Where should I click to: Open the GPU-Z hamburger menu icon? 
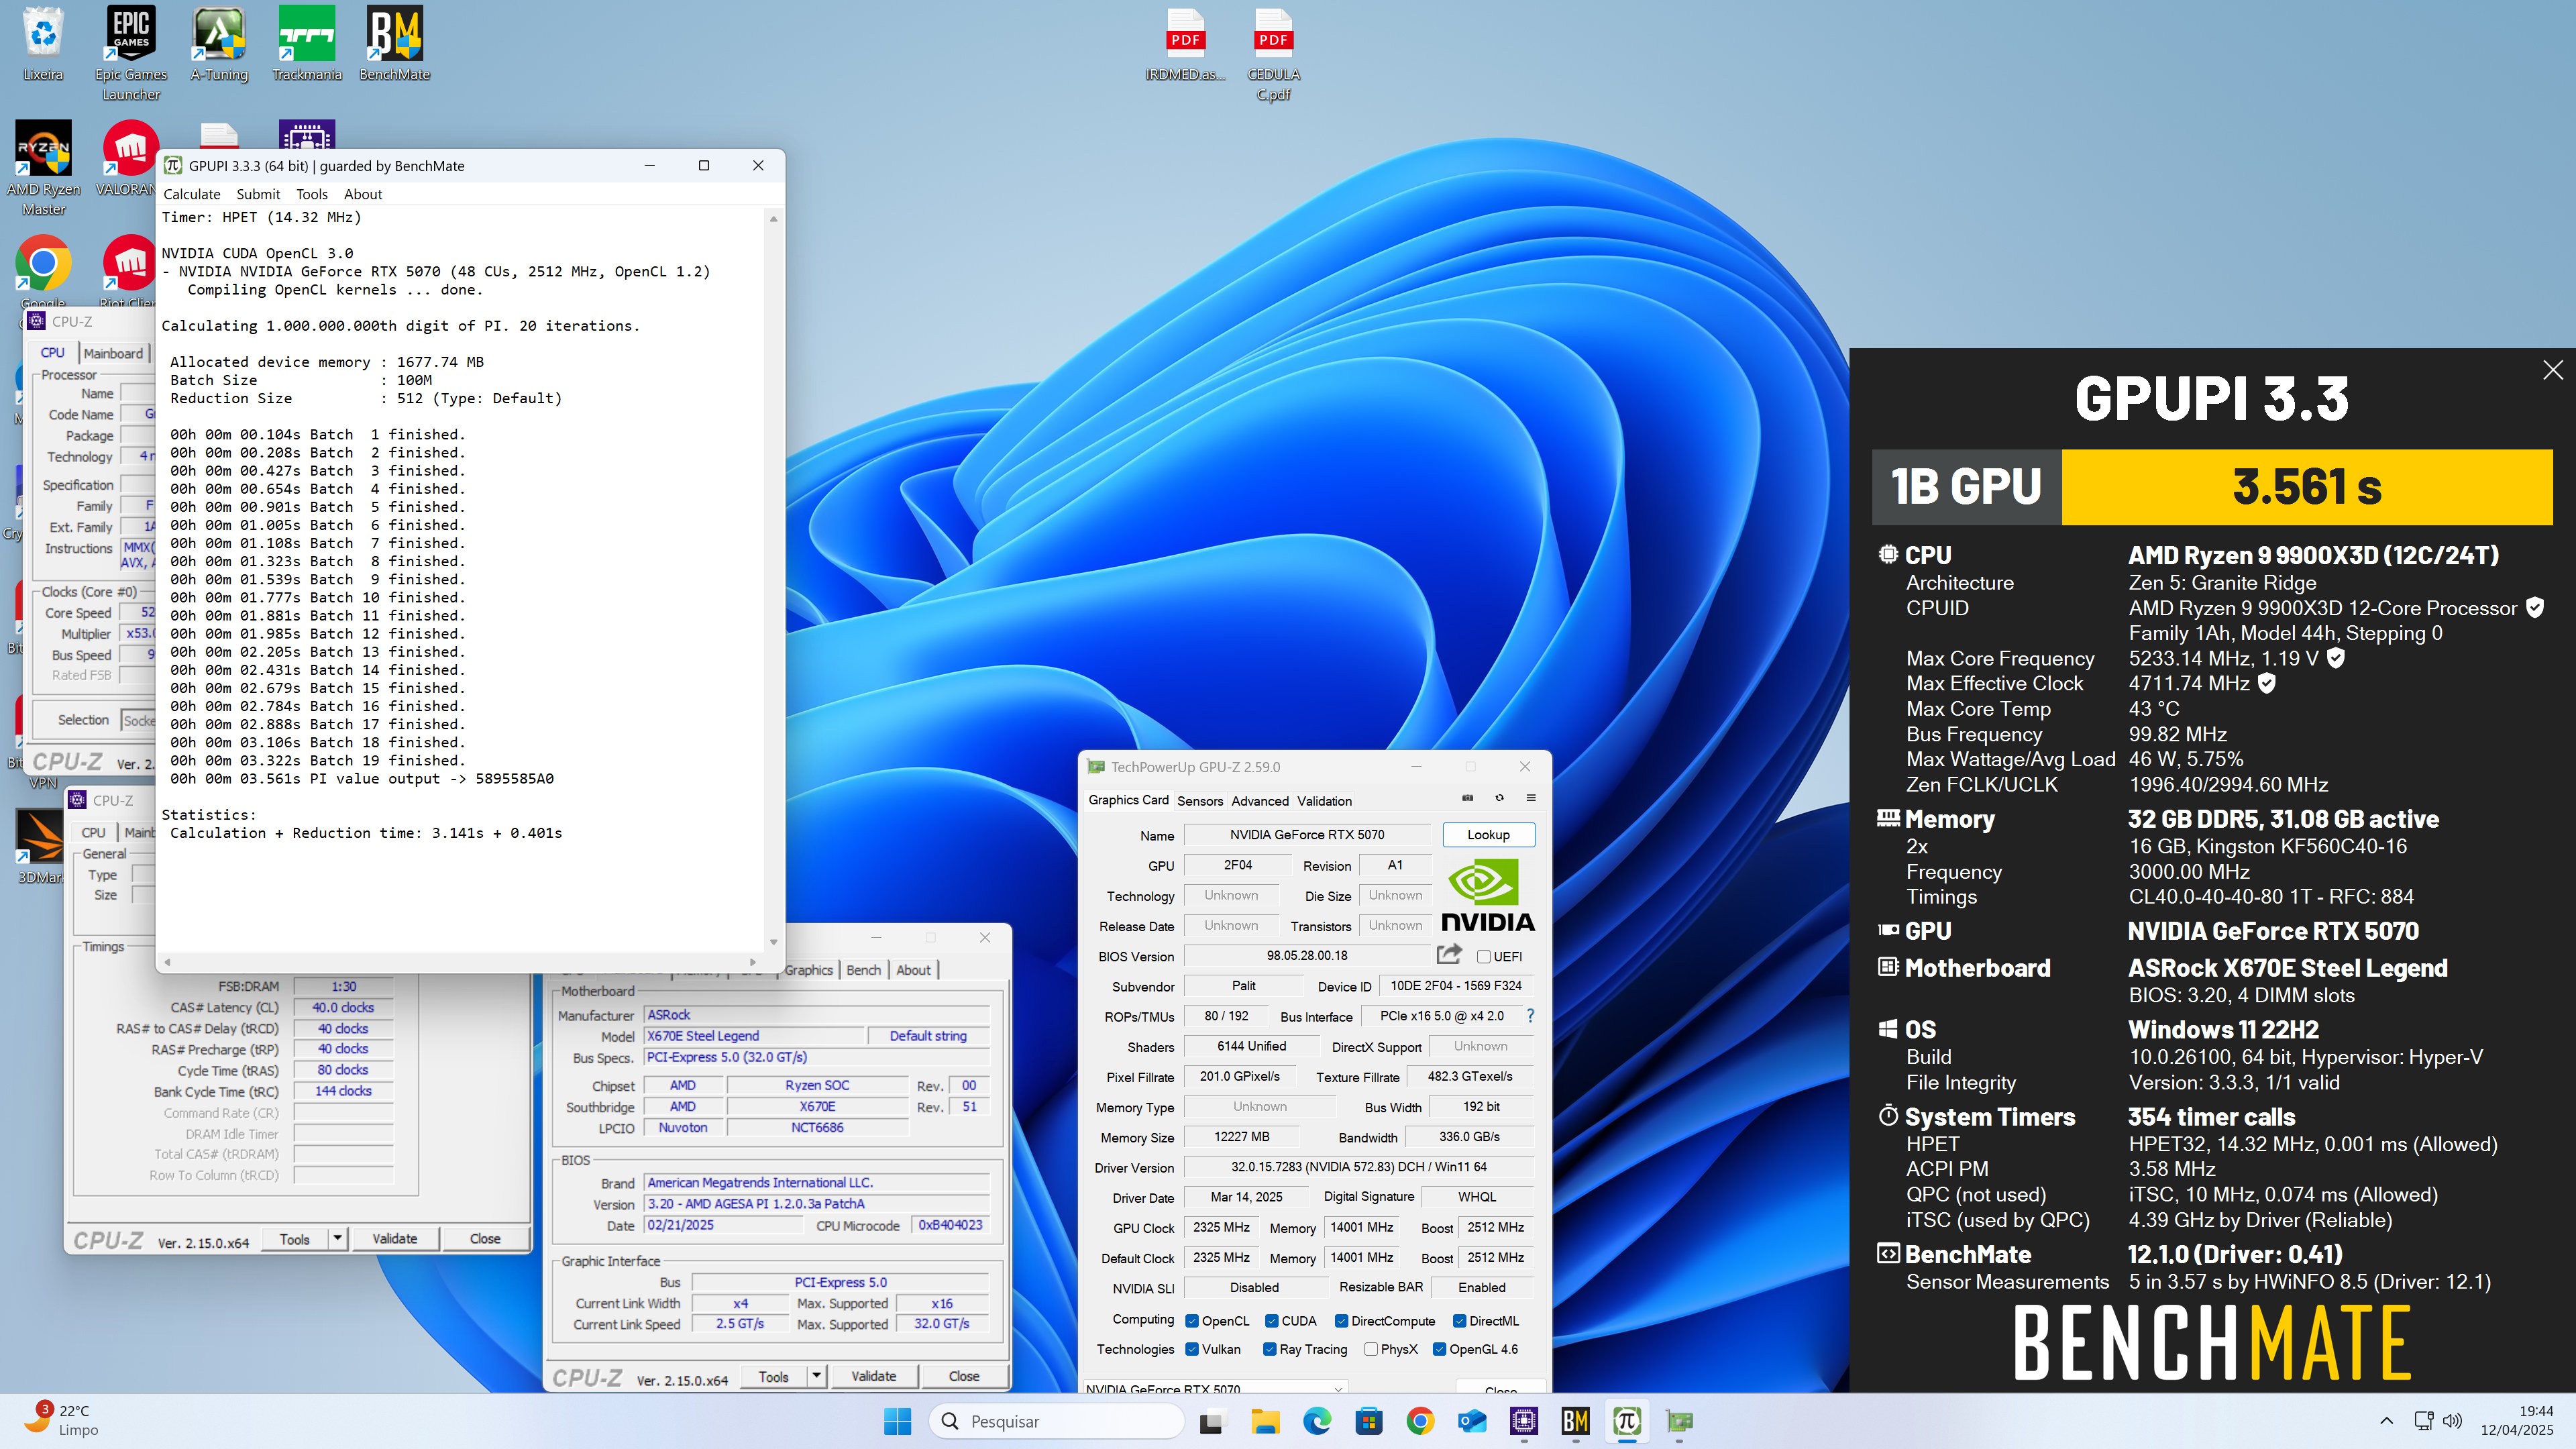1531,798
